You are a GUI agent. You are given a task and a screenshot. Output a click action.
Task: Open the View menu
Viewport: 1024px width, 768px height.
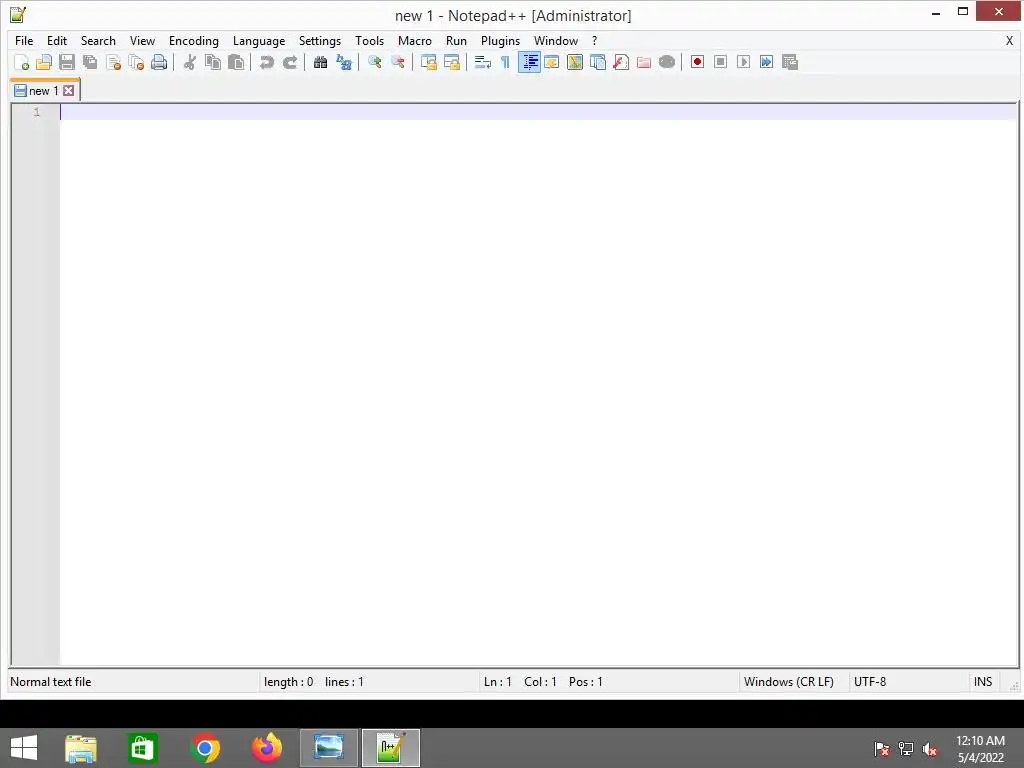(x=142, y=40)
